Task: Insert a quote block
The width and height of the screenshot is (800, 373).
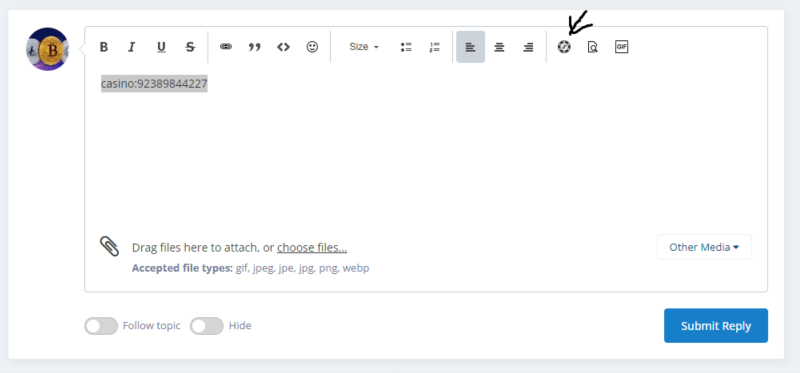Action: tap(254, 47)
